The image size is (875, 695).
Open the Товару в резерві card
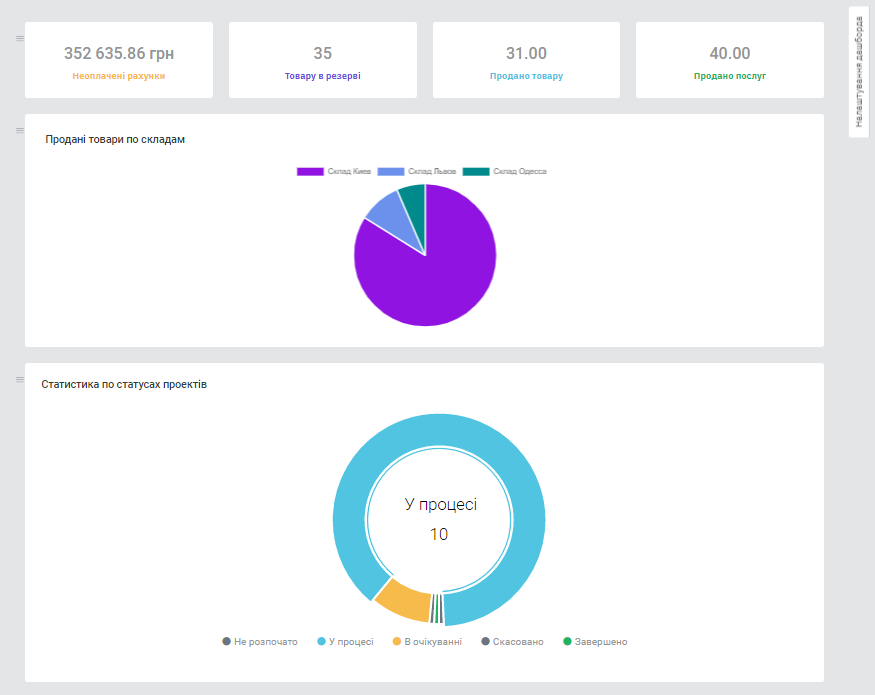tap(322, 60)
